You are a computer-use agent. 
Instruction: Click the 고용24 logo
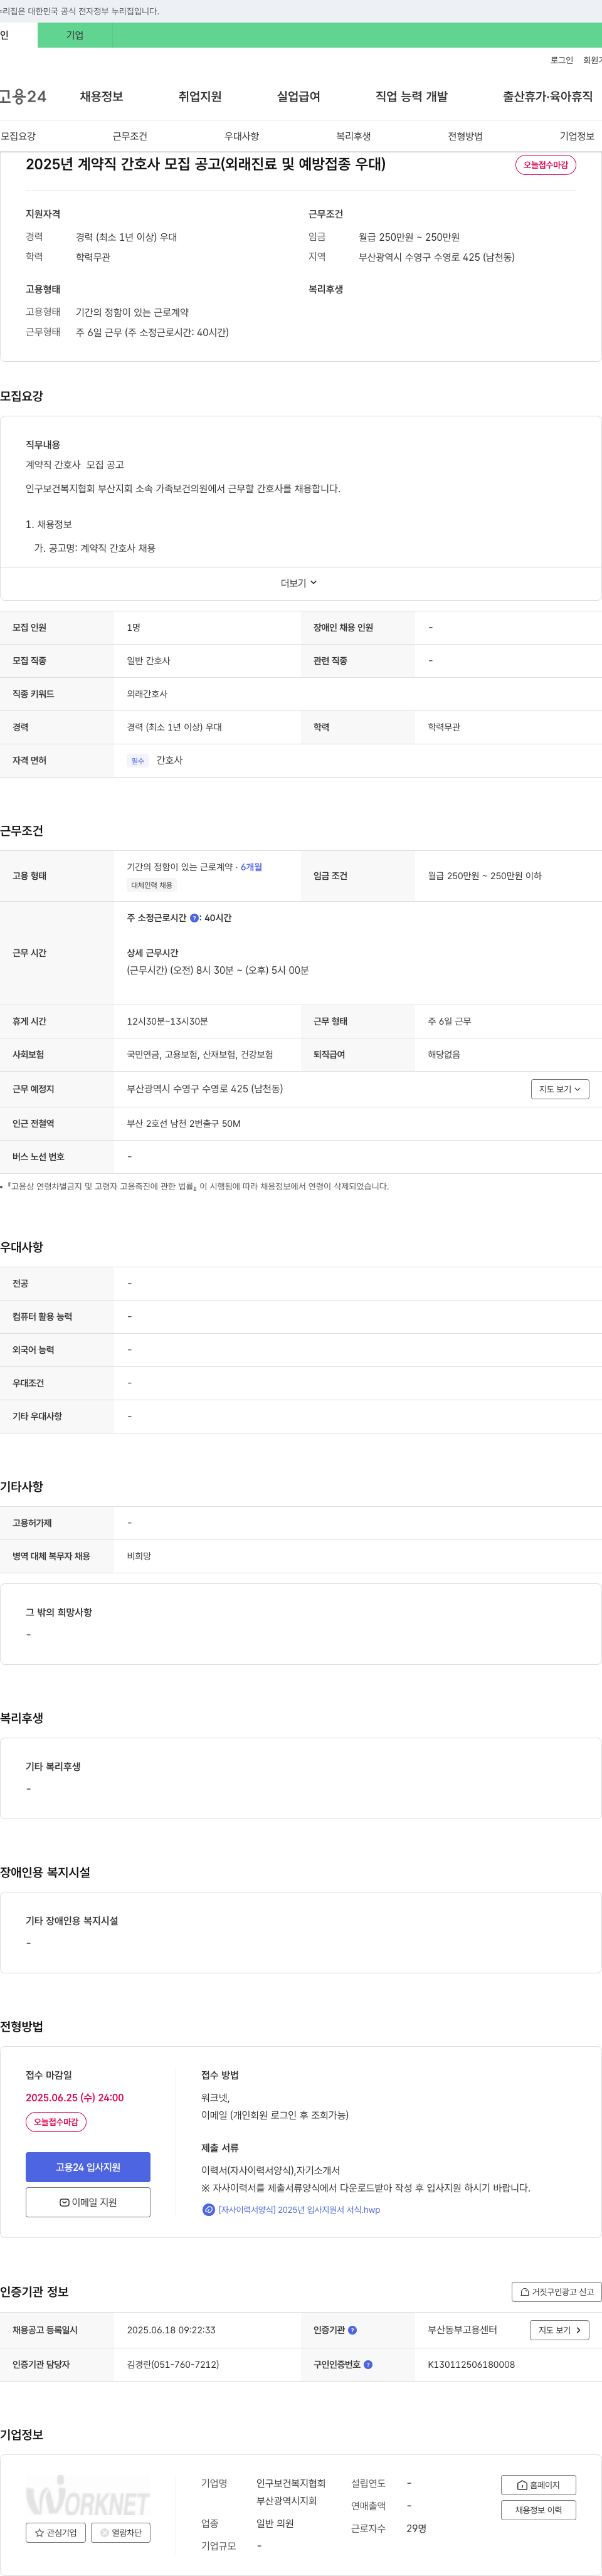(23, 97)
